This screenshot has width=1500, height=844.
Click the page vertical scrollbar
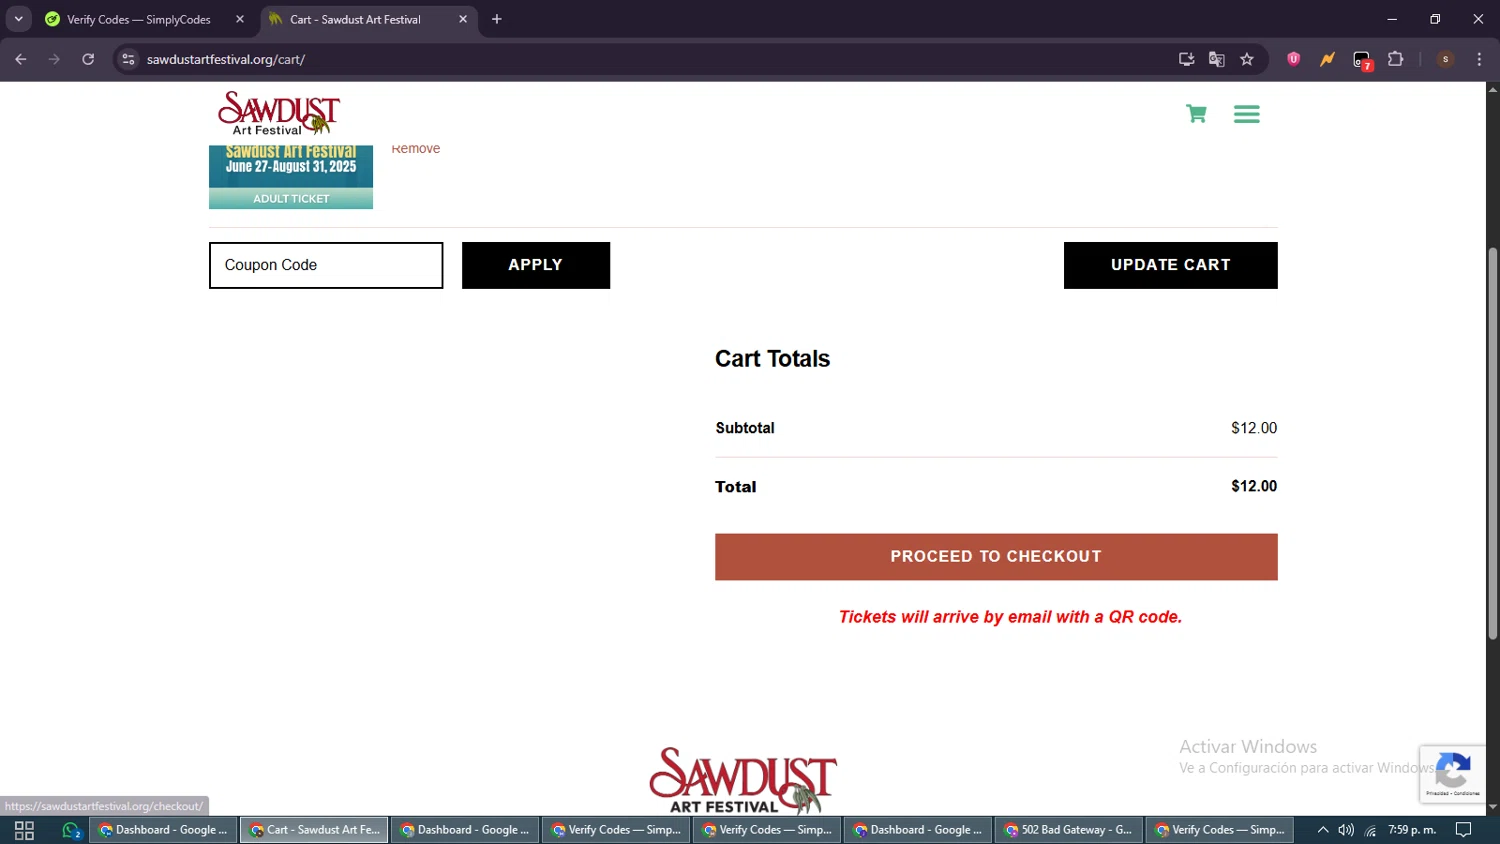click(1492, 445)
